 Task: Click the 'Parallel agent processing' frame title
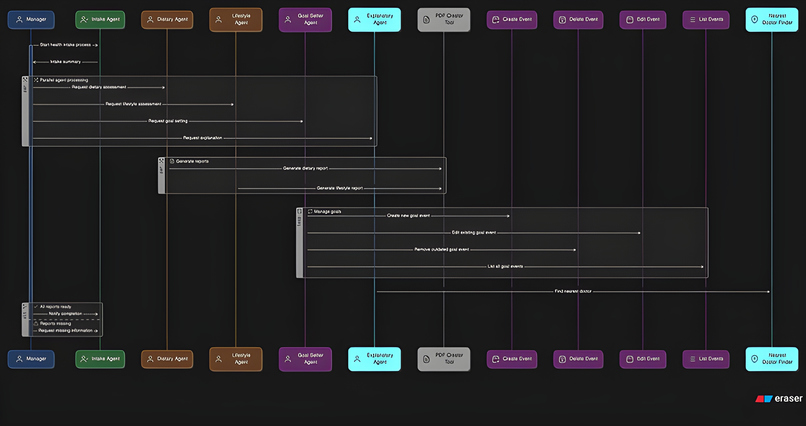[x=64, y=80]
